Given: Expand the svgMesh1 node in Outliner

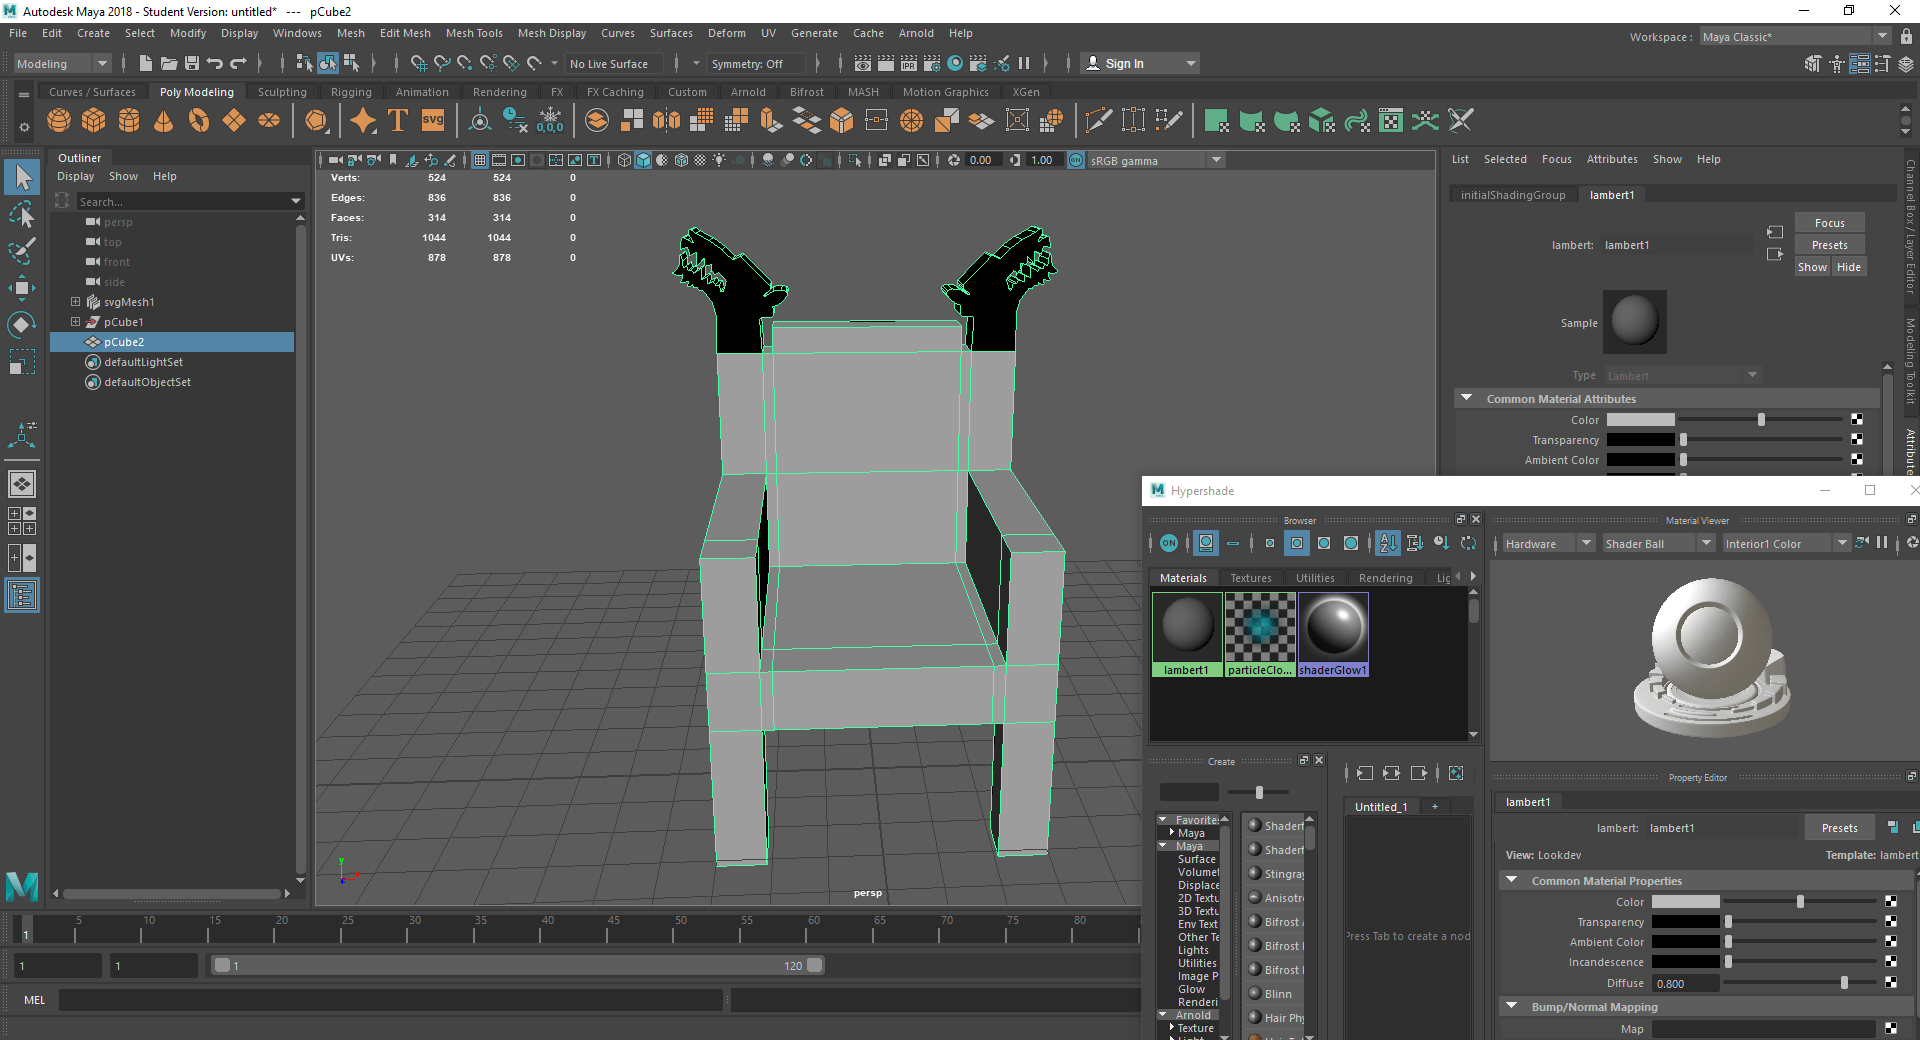Looking at the screenshot, I should pyautogui.click(x=75, y=302).
